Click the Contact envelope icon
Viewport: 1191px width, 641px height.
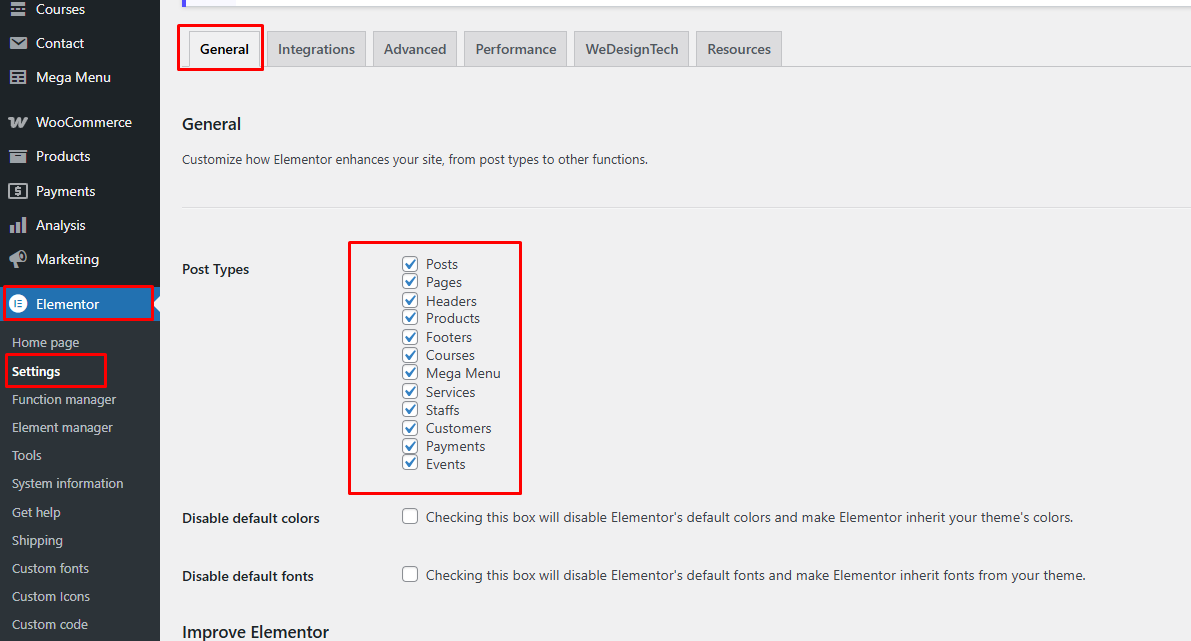pos(17,43)
